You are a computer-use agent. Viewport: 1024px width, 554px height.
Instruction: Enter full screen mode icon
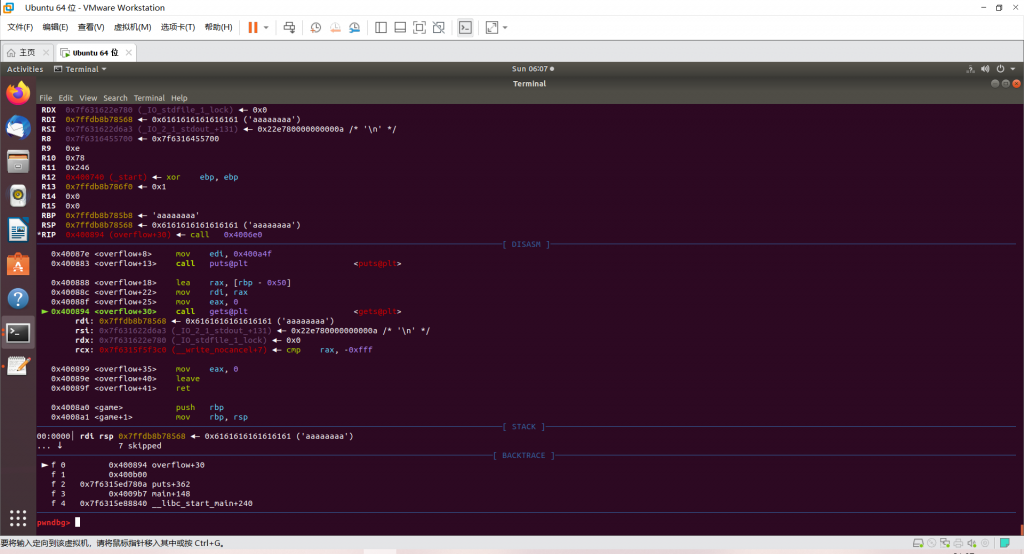click(419, 27)
